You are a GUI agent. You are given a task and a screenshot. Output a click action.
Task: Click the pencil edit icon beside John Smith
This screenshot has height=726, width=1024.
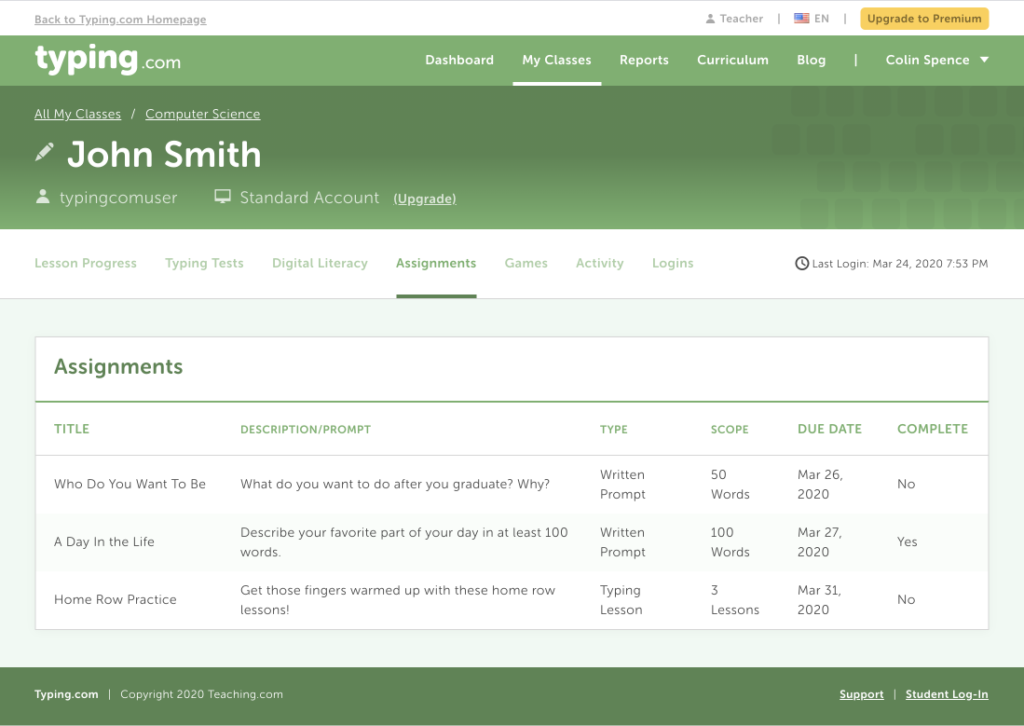coord(44,152)
